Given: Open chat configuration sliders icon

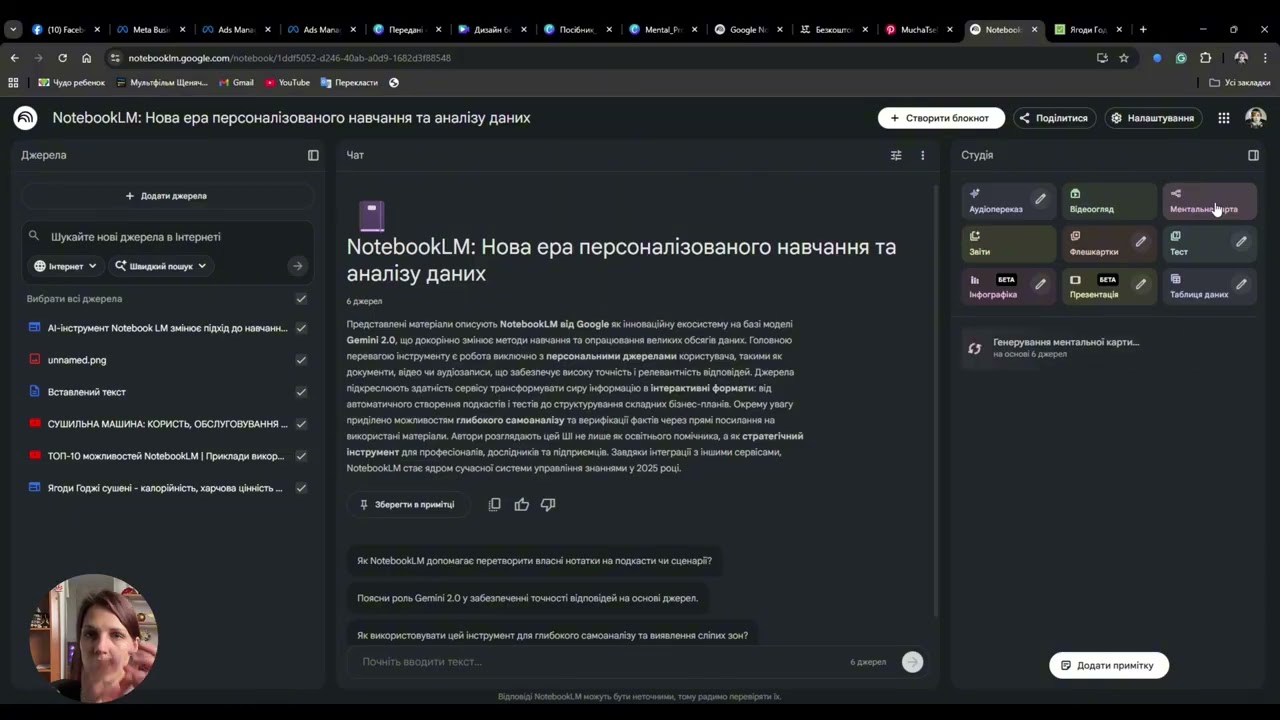Looking at the screenshot, I should 896,155.
